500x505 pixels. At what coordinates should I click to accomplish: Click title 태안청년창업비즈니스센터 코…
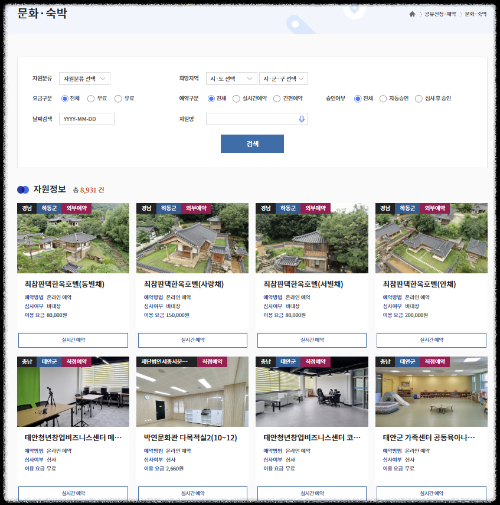[x=312, y=438]
